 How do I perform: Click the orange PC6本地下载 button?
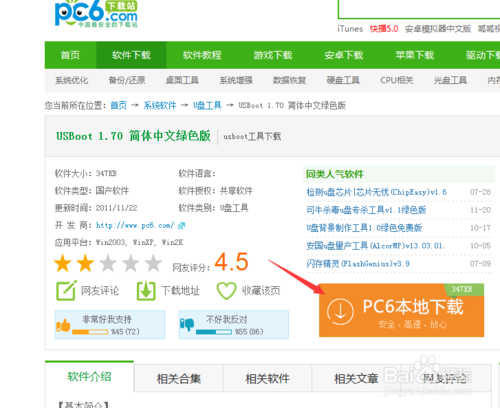coord(401,310)
